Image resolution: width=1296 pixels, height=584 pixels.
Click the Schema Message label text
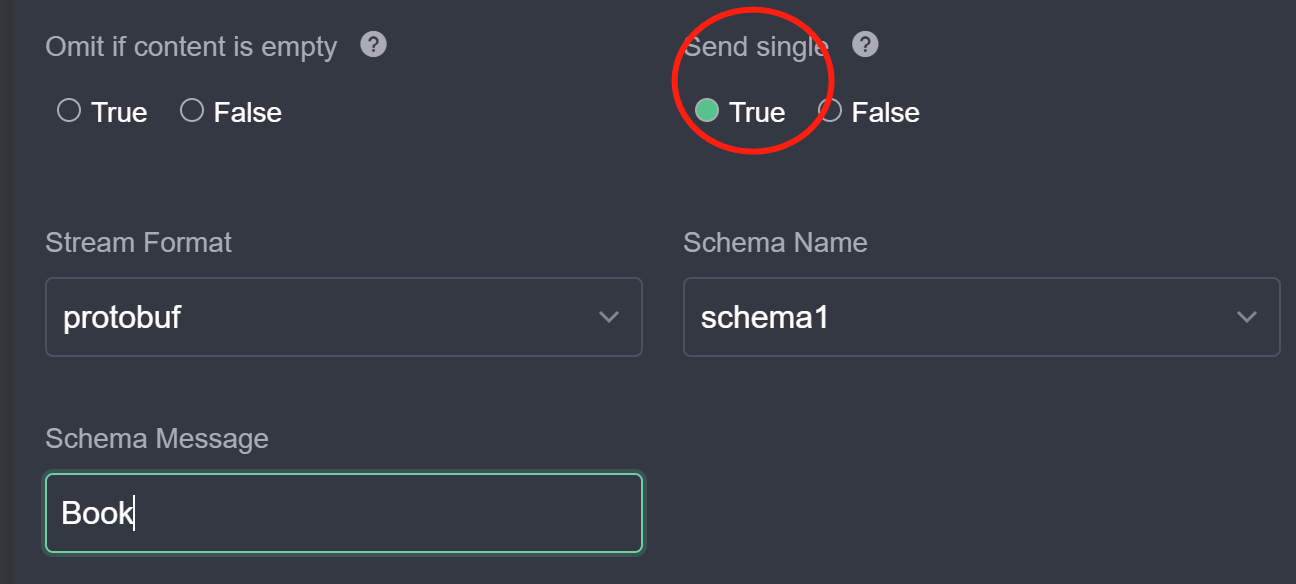click(157, 438)
